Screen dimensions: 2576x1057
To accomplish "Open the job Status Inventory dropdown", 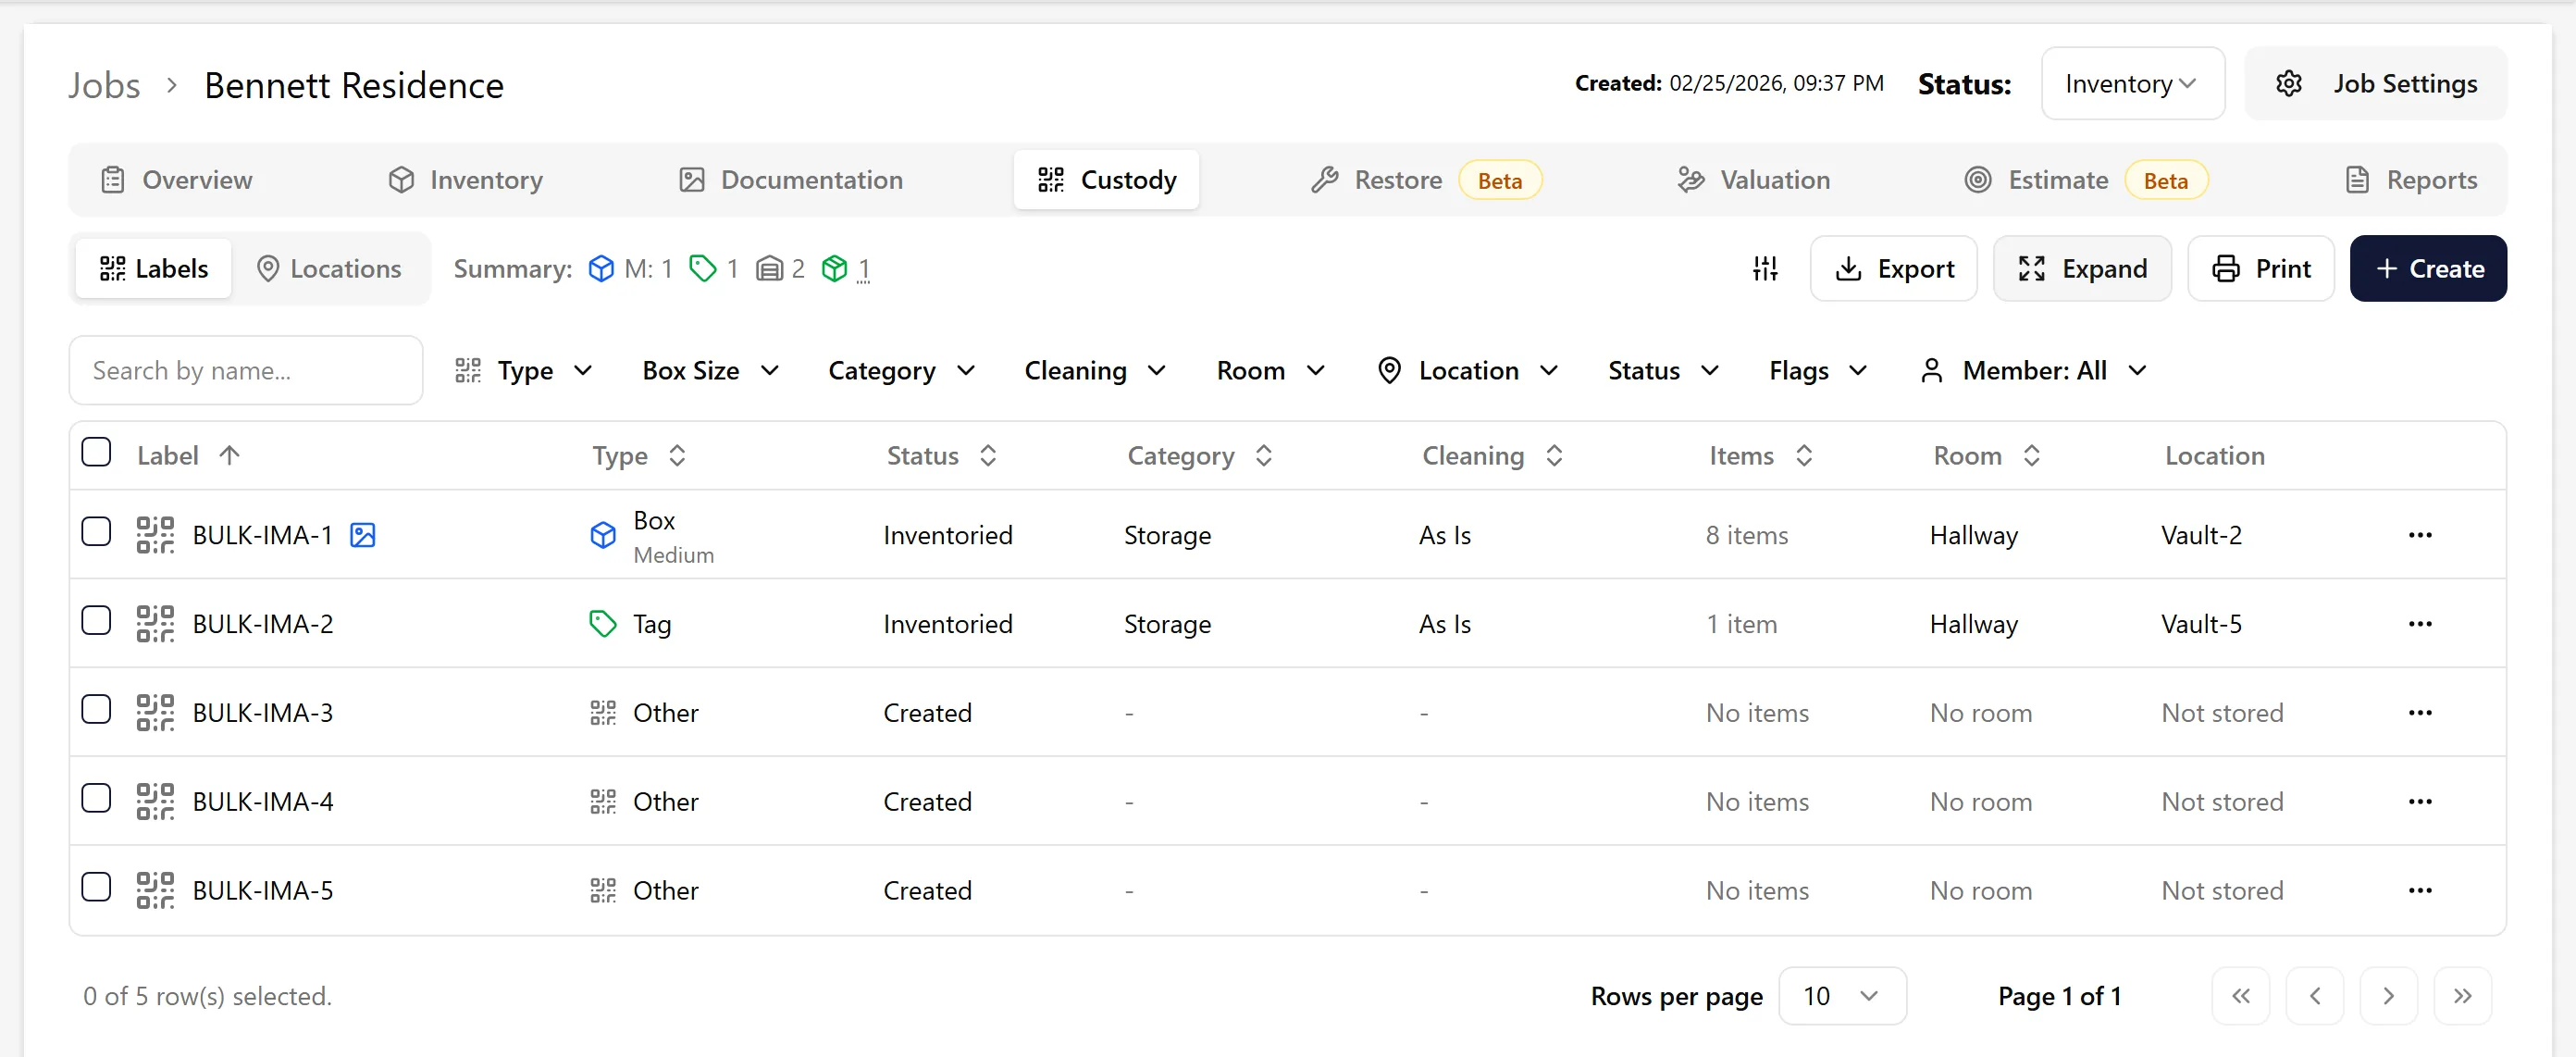I will click(2132, 84).
